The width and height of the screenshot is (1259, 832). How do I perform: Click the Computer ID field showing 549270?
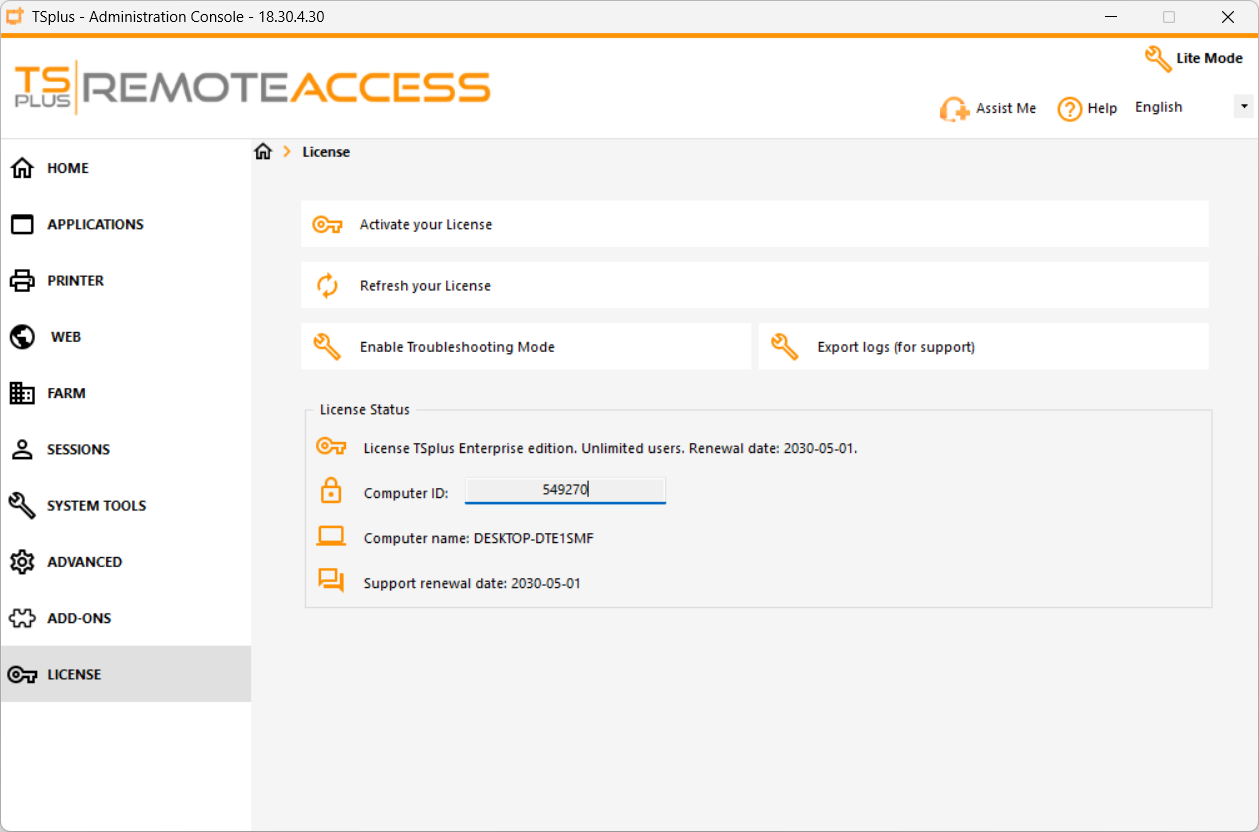tap(565, 490)
